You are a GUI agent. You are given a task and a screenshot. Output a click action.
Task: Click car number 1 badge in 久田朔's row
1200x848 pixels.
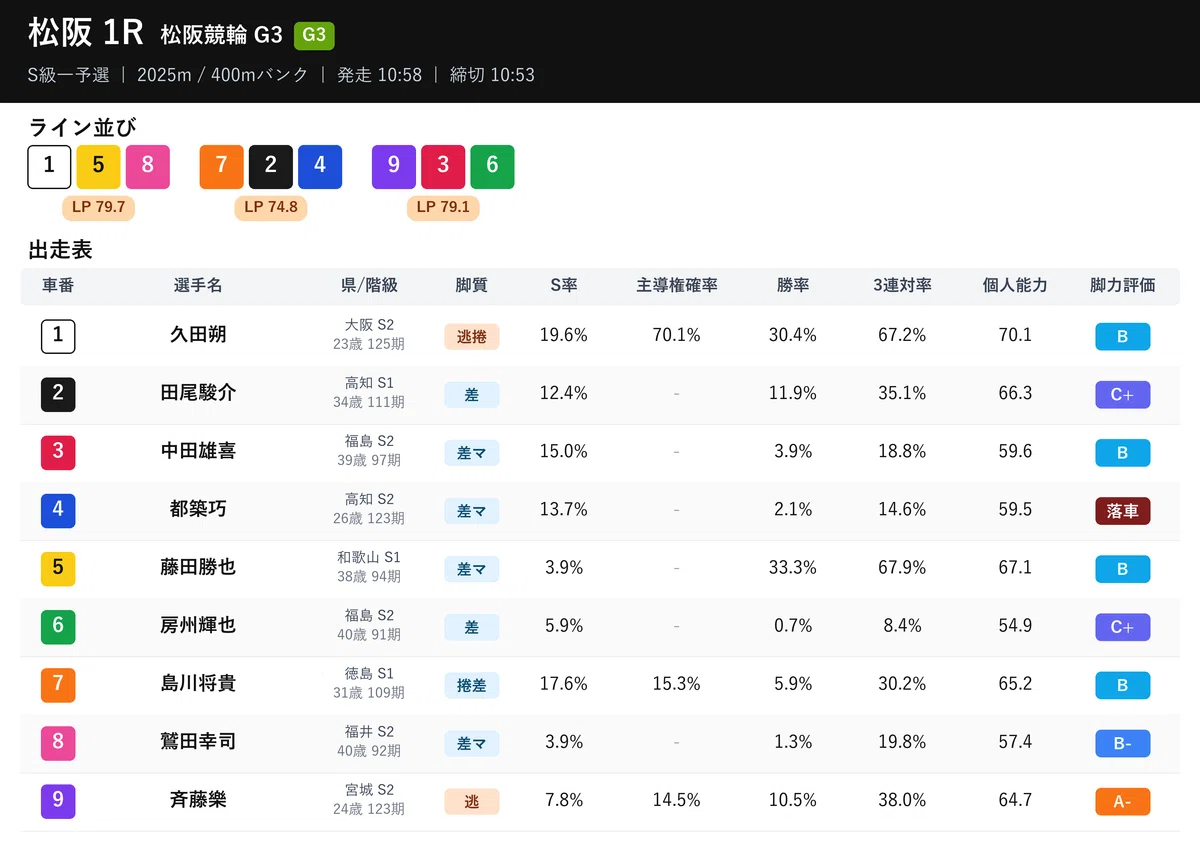(x=58, y=336)
